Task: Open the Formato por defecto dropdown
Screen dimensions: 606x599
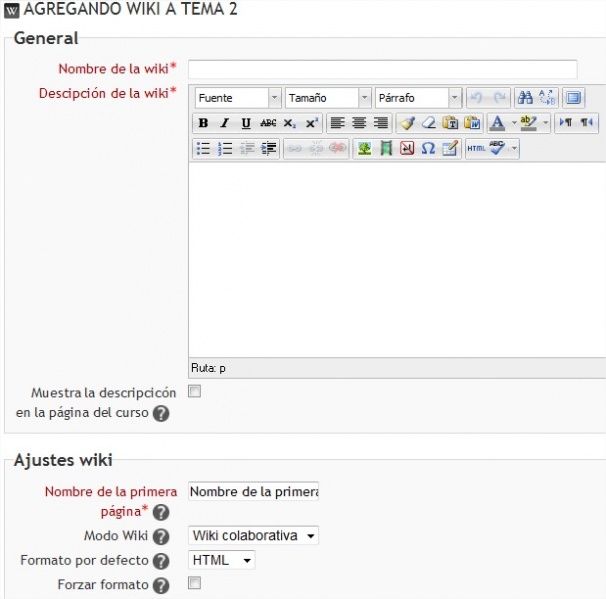Action: (x=221, y=560)
